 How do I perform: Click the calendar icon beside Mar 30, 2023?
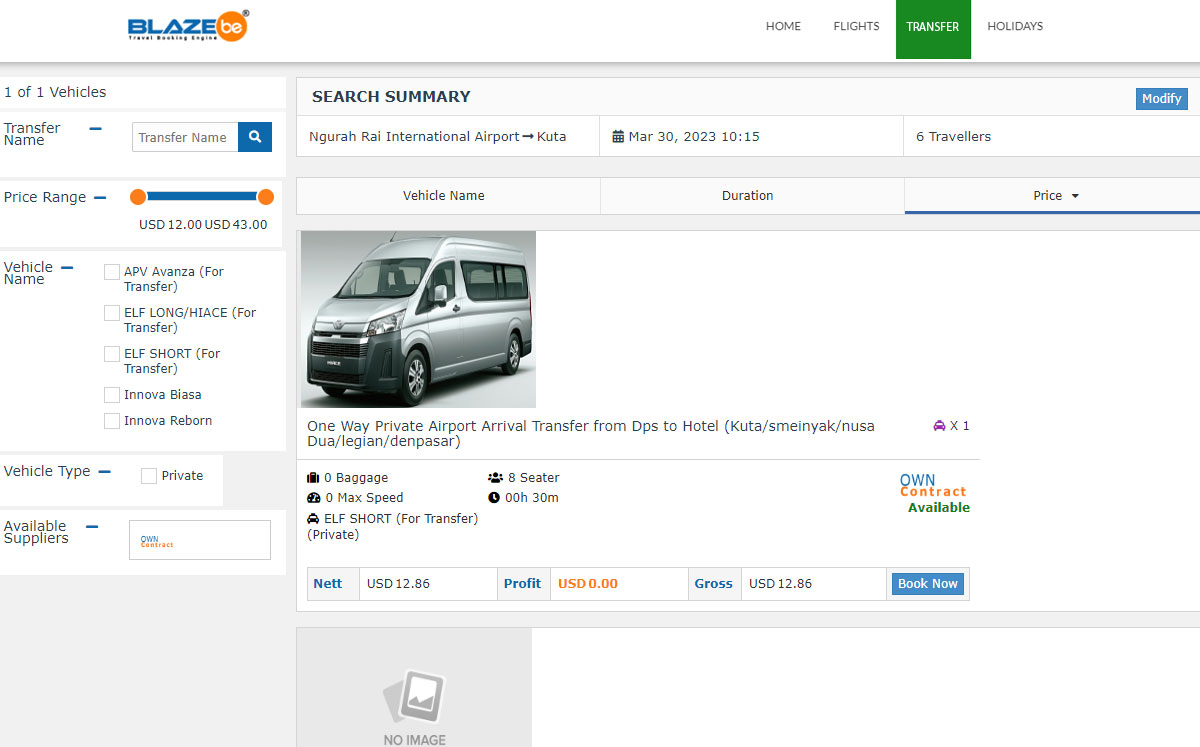click(618, 137)
